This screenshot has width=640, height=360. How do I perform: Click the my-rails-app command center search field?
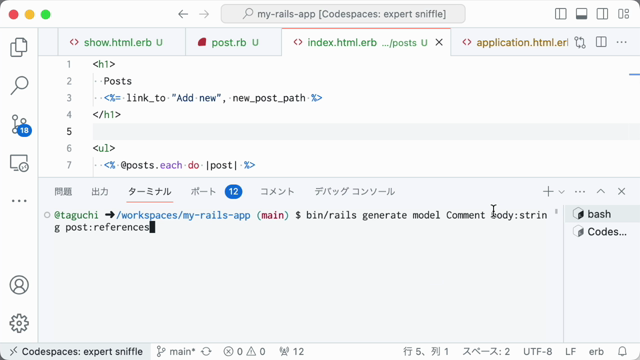(343, 14)
